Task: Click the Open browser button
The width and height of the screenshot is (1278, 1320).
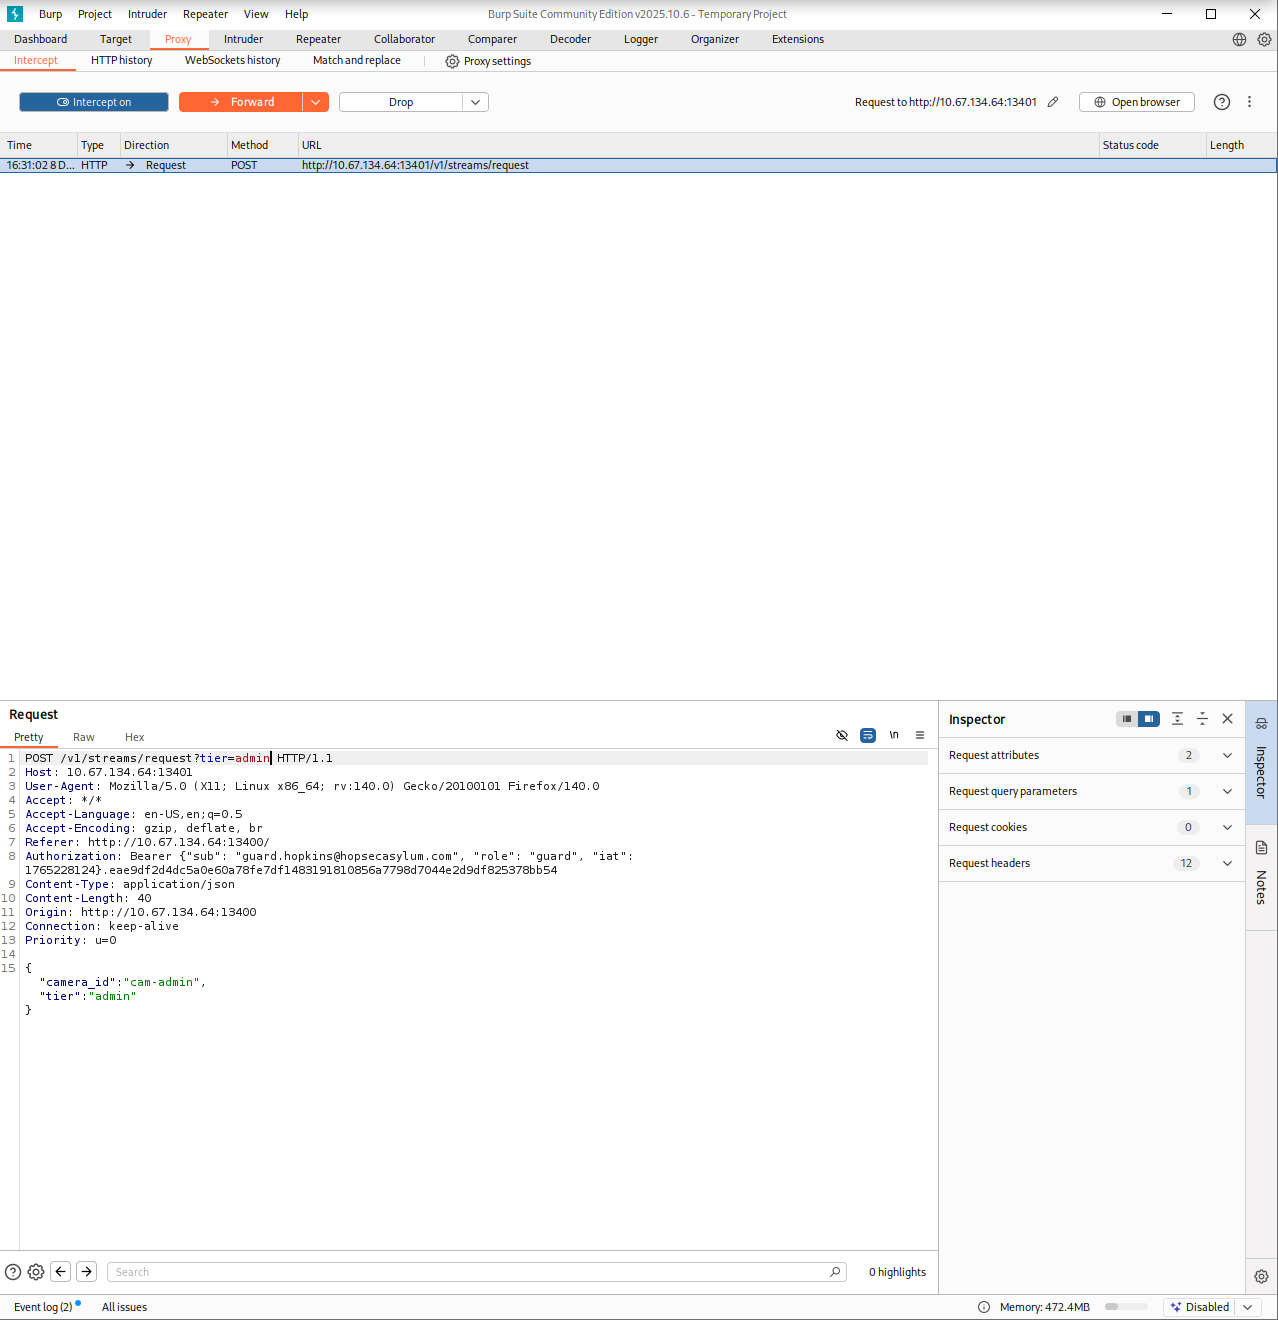Action: pyautogui.click(x=1136, y=102)
